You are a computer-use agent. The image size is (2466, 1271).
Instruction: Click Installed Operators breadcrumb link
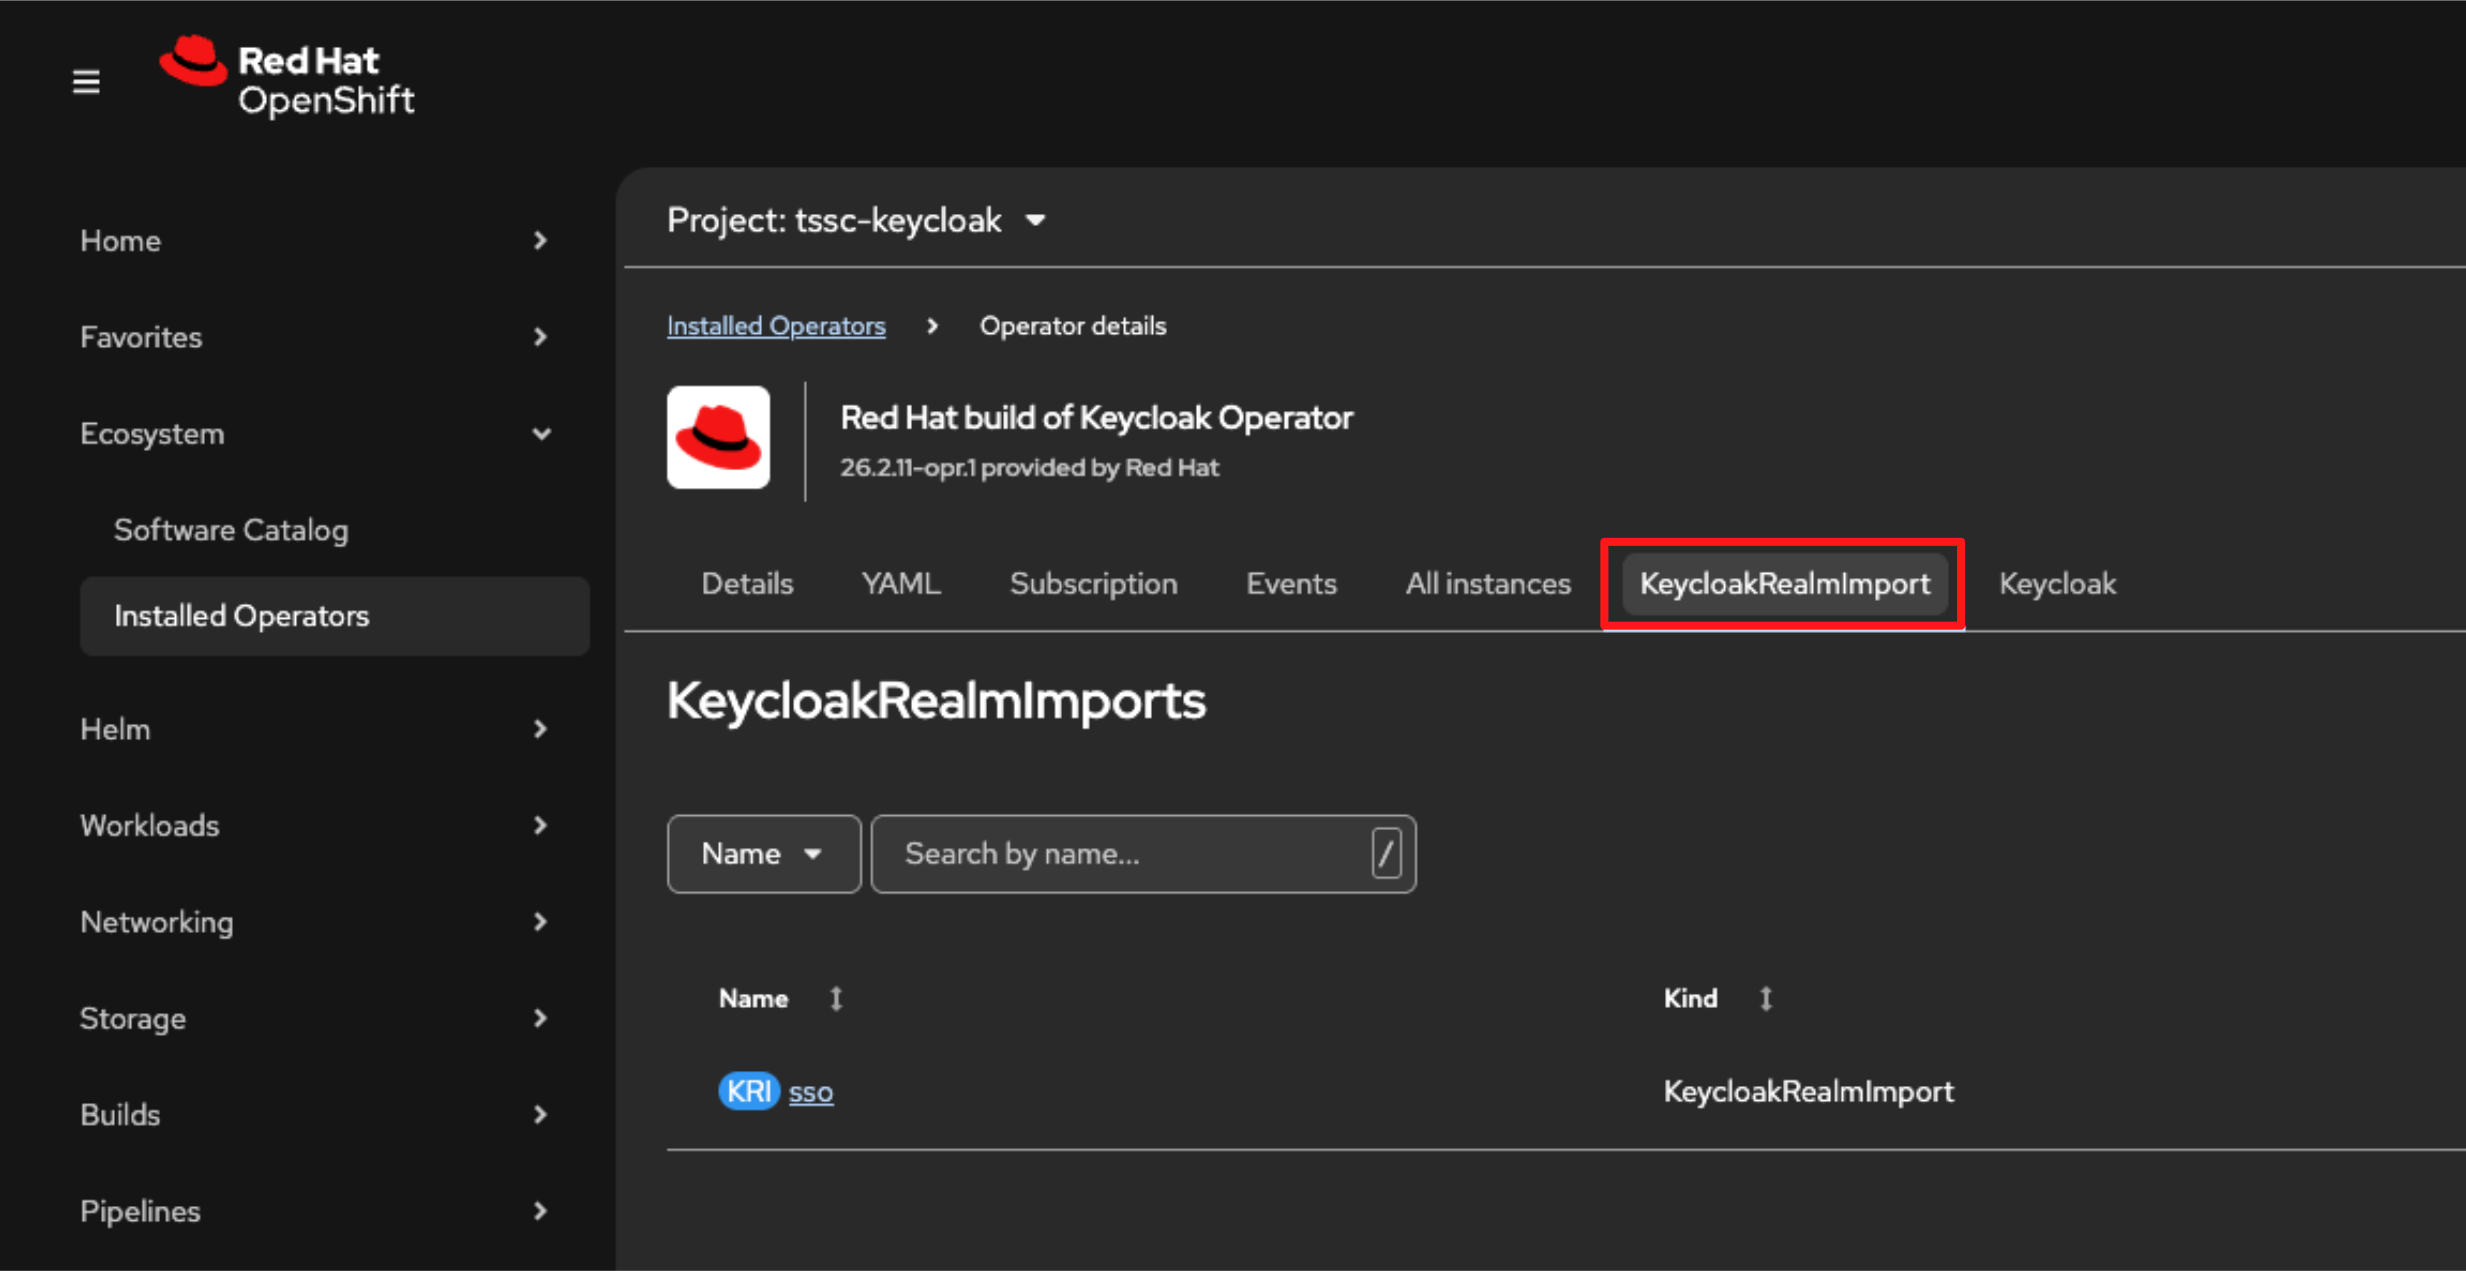776,326
